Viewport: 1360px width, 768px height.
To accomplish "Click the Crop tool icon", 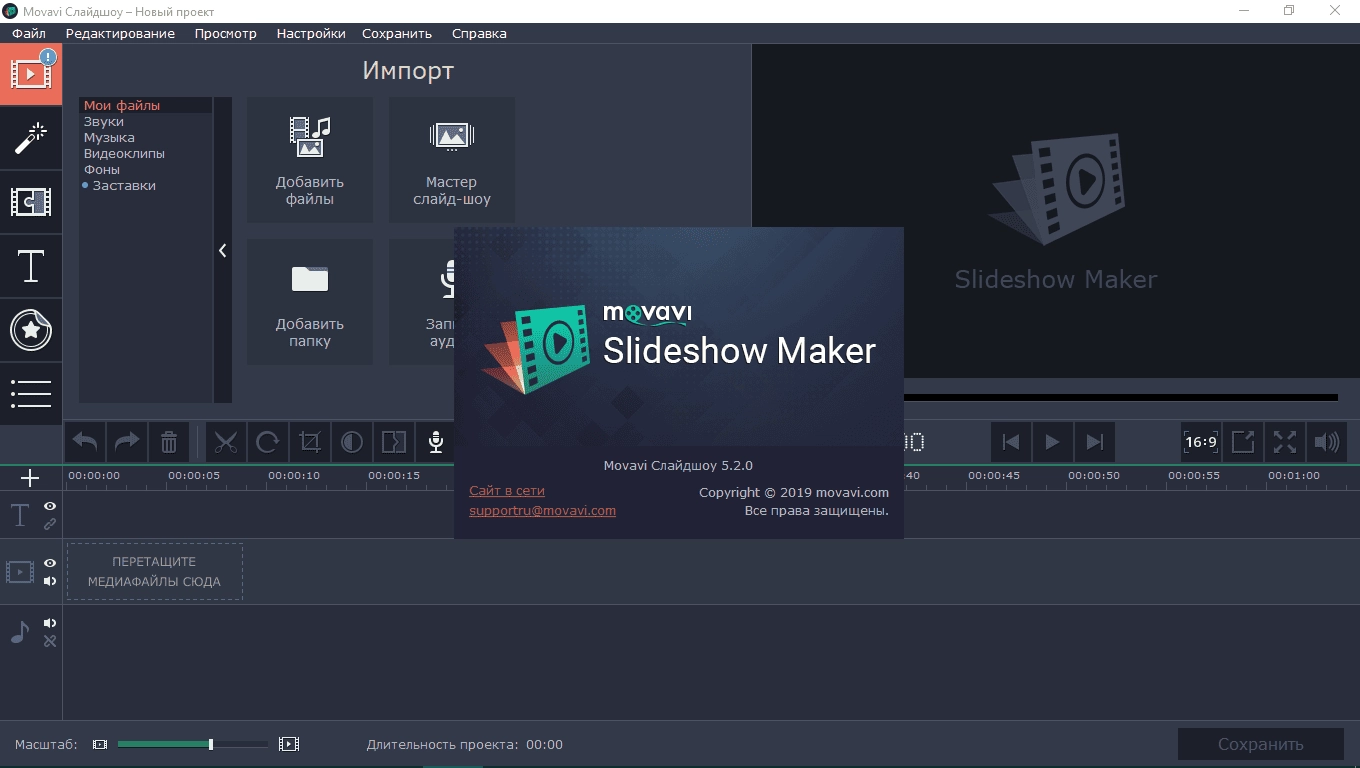I will [x=310, y=442].
